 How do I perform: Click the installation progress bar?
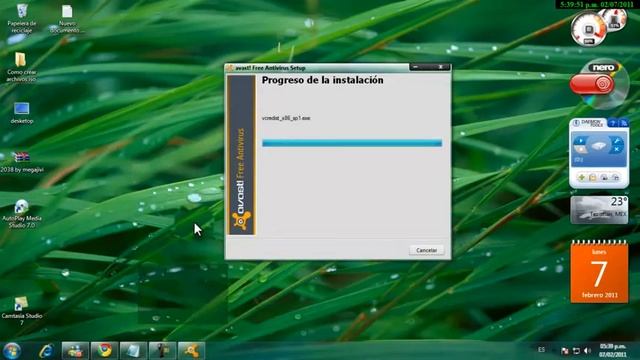(352, 143)
